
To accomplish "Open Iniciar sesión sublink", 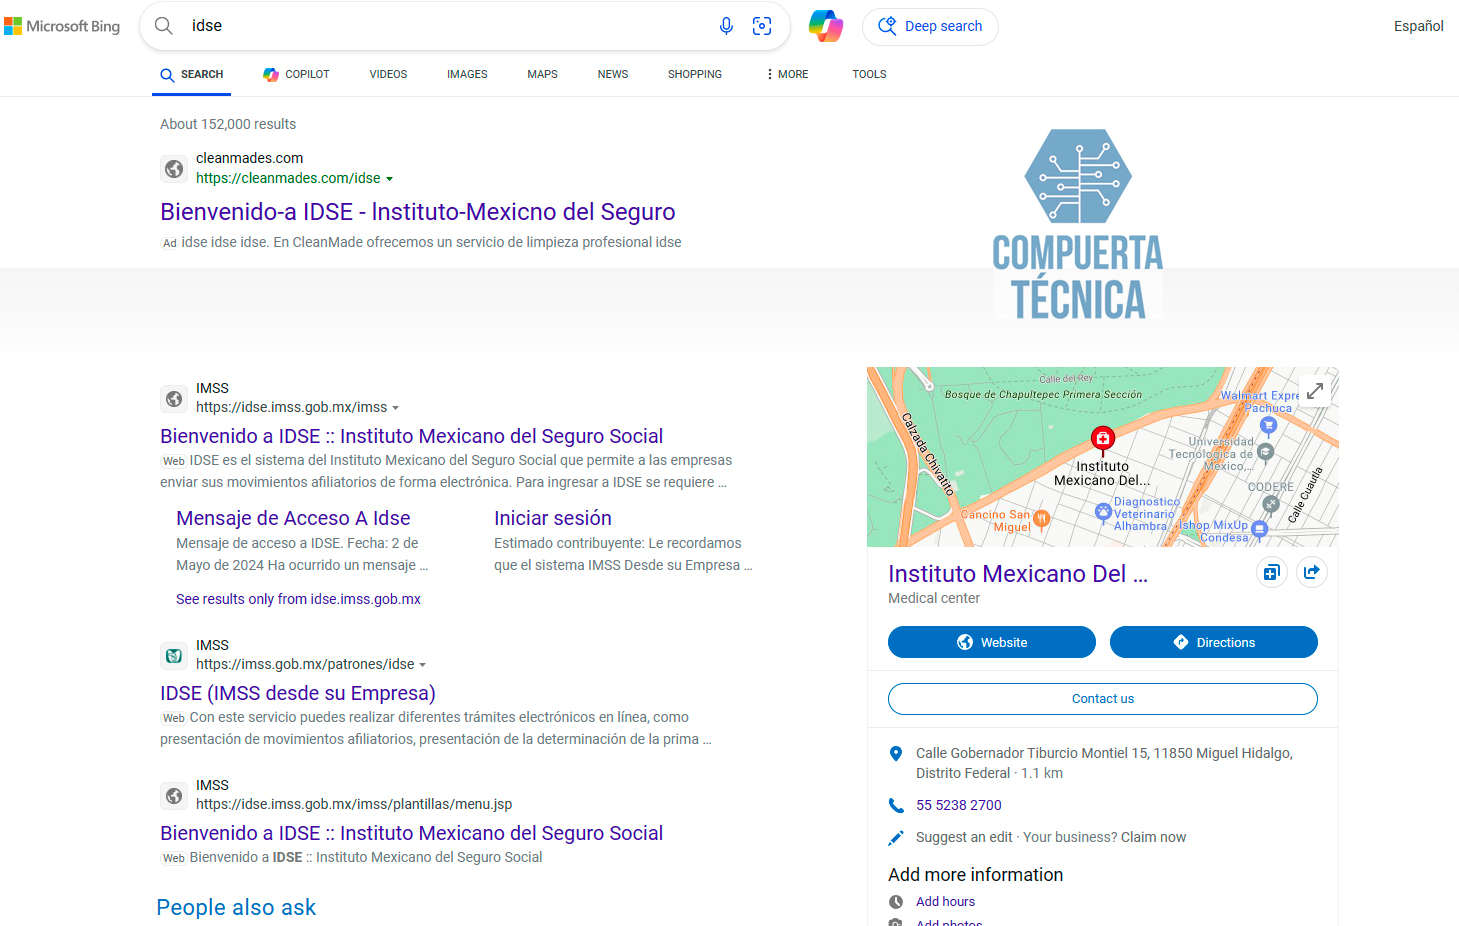I will (x=553, y=518).
